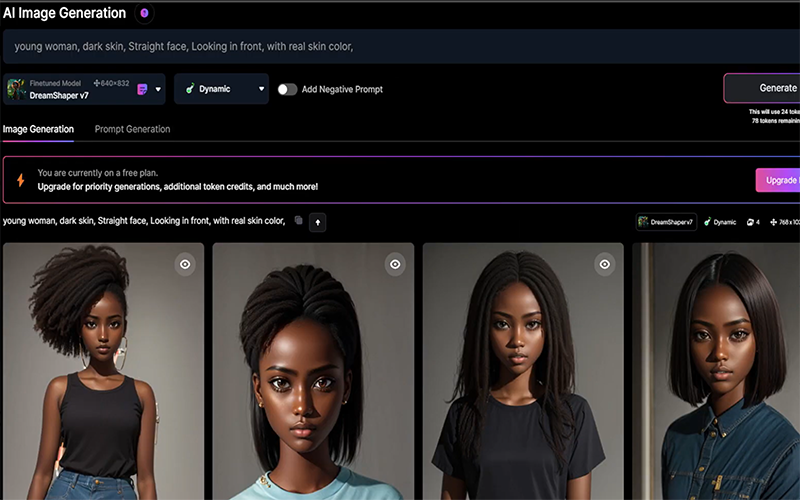Click eye icon on light blue shirt woman image

tap(395, 264)
